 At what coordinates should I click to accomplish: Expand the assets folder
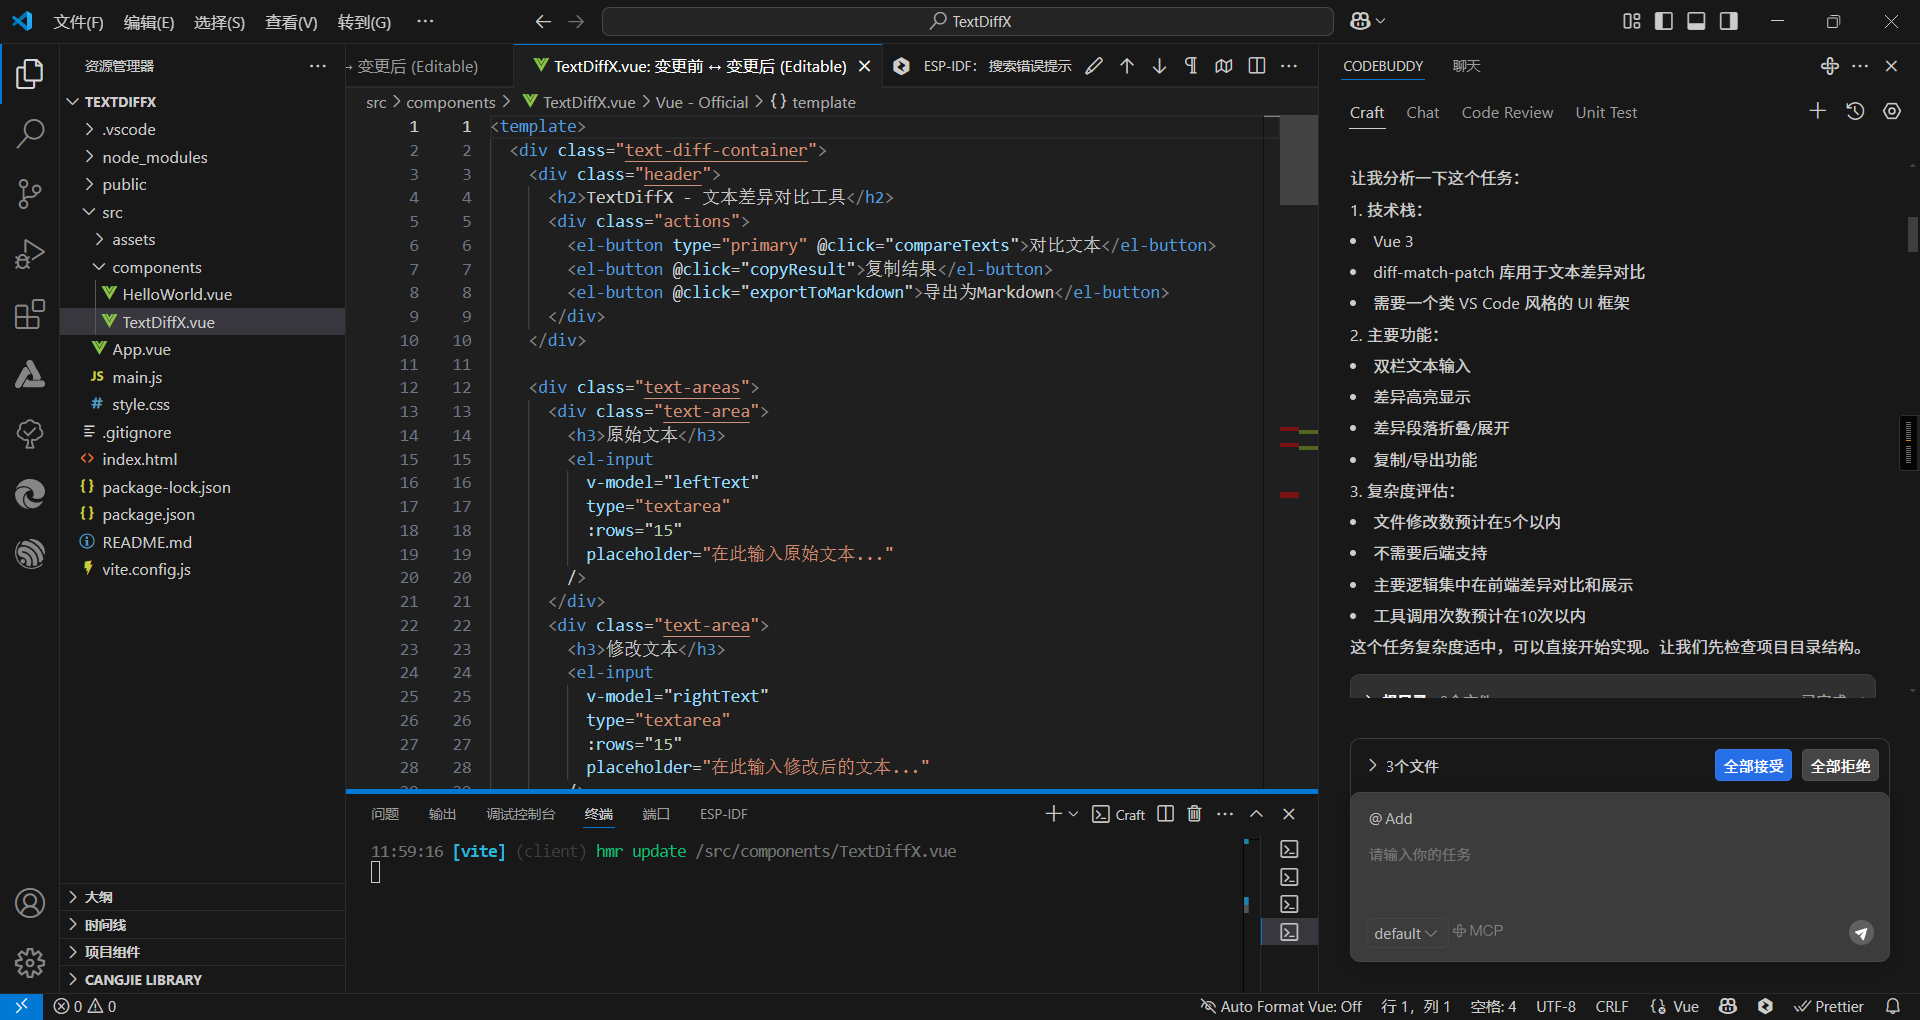(100, 239)
